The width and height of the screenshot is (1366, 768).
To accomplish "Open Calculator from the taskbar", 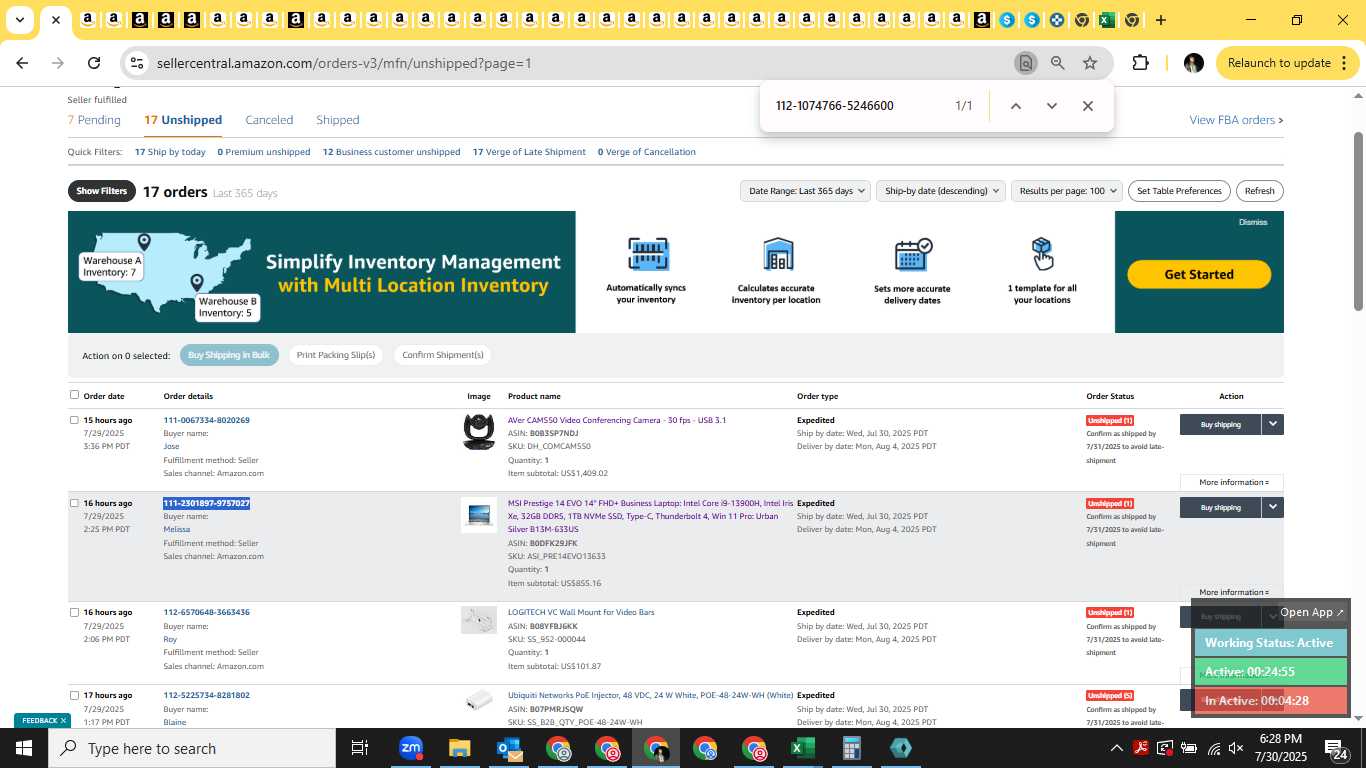I will pyautogui.click(x=851, y=748).
